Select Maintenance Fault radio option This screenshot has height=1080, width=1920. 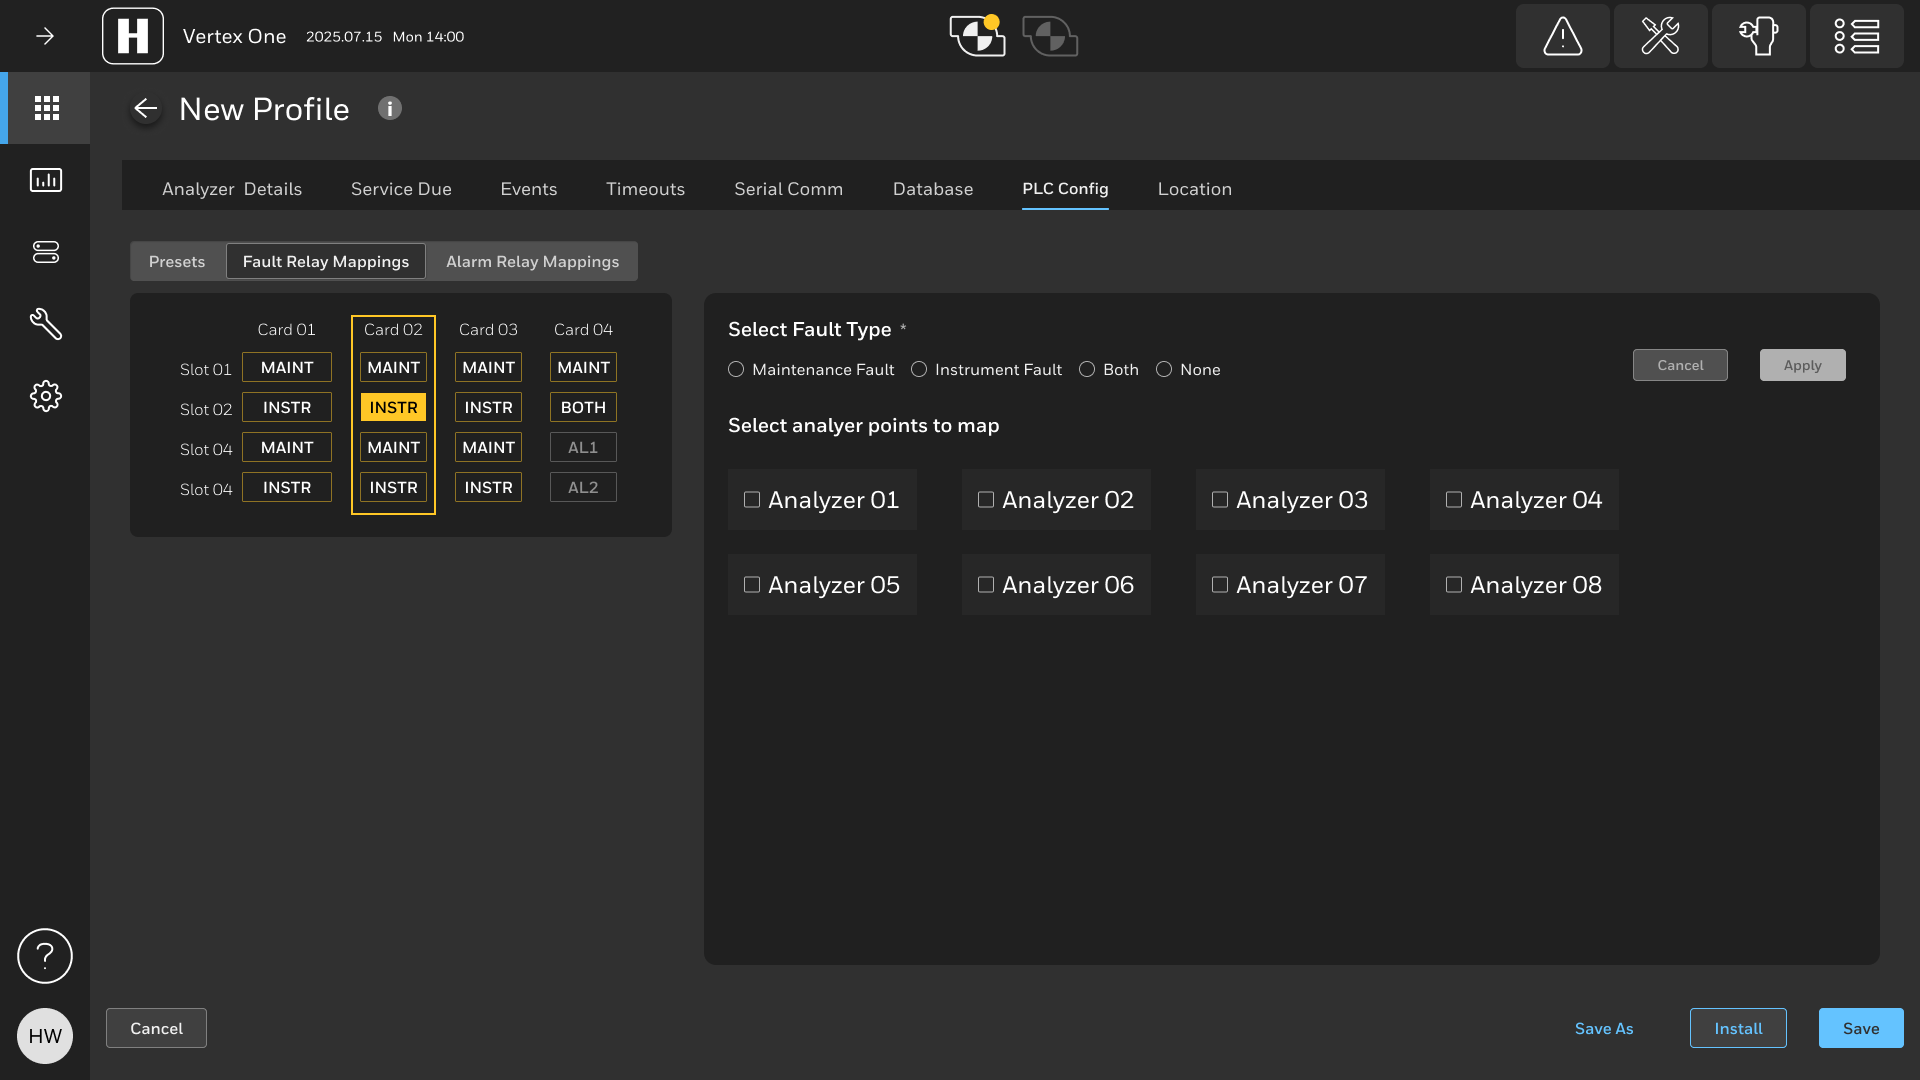pyautogui.click(x=736, y=369)
